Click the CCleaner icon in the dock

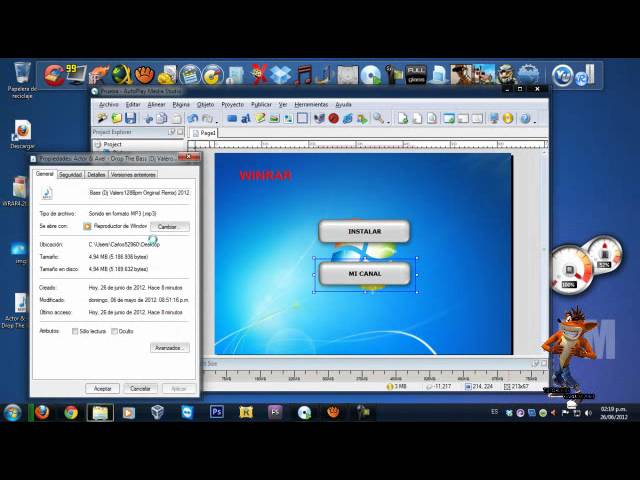point(54,75)
